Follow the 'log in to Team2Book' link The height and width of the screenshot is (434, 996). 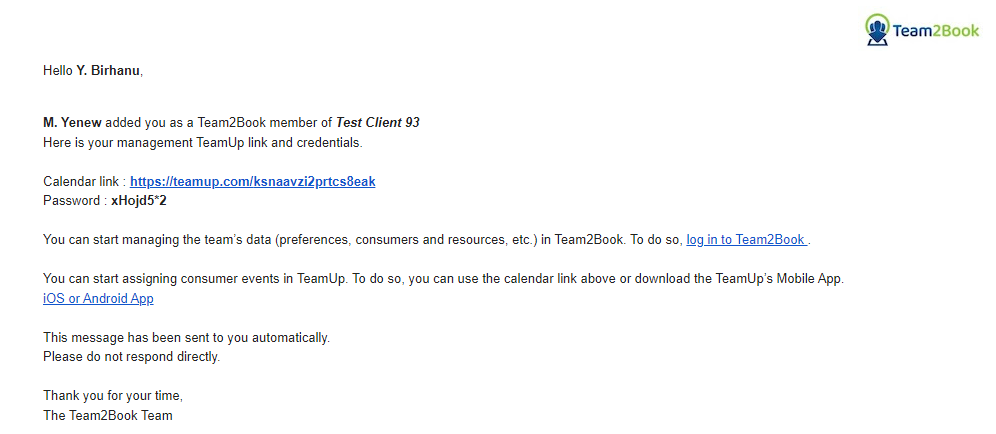pyautogui.click(x=747, y=240)
